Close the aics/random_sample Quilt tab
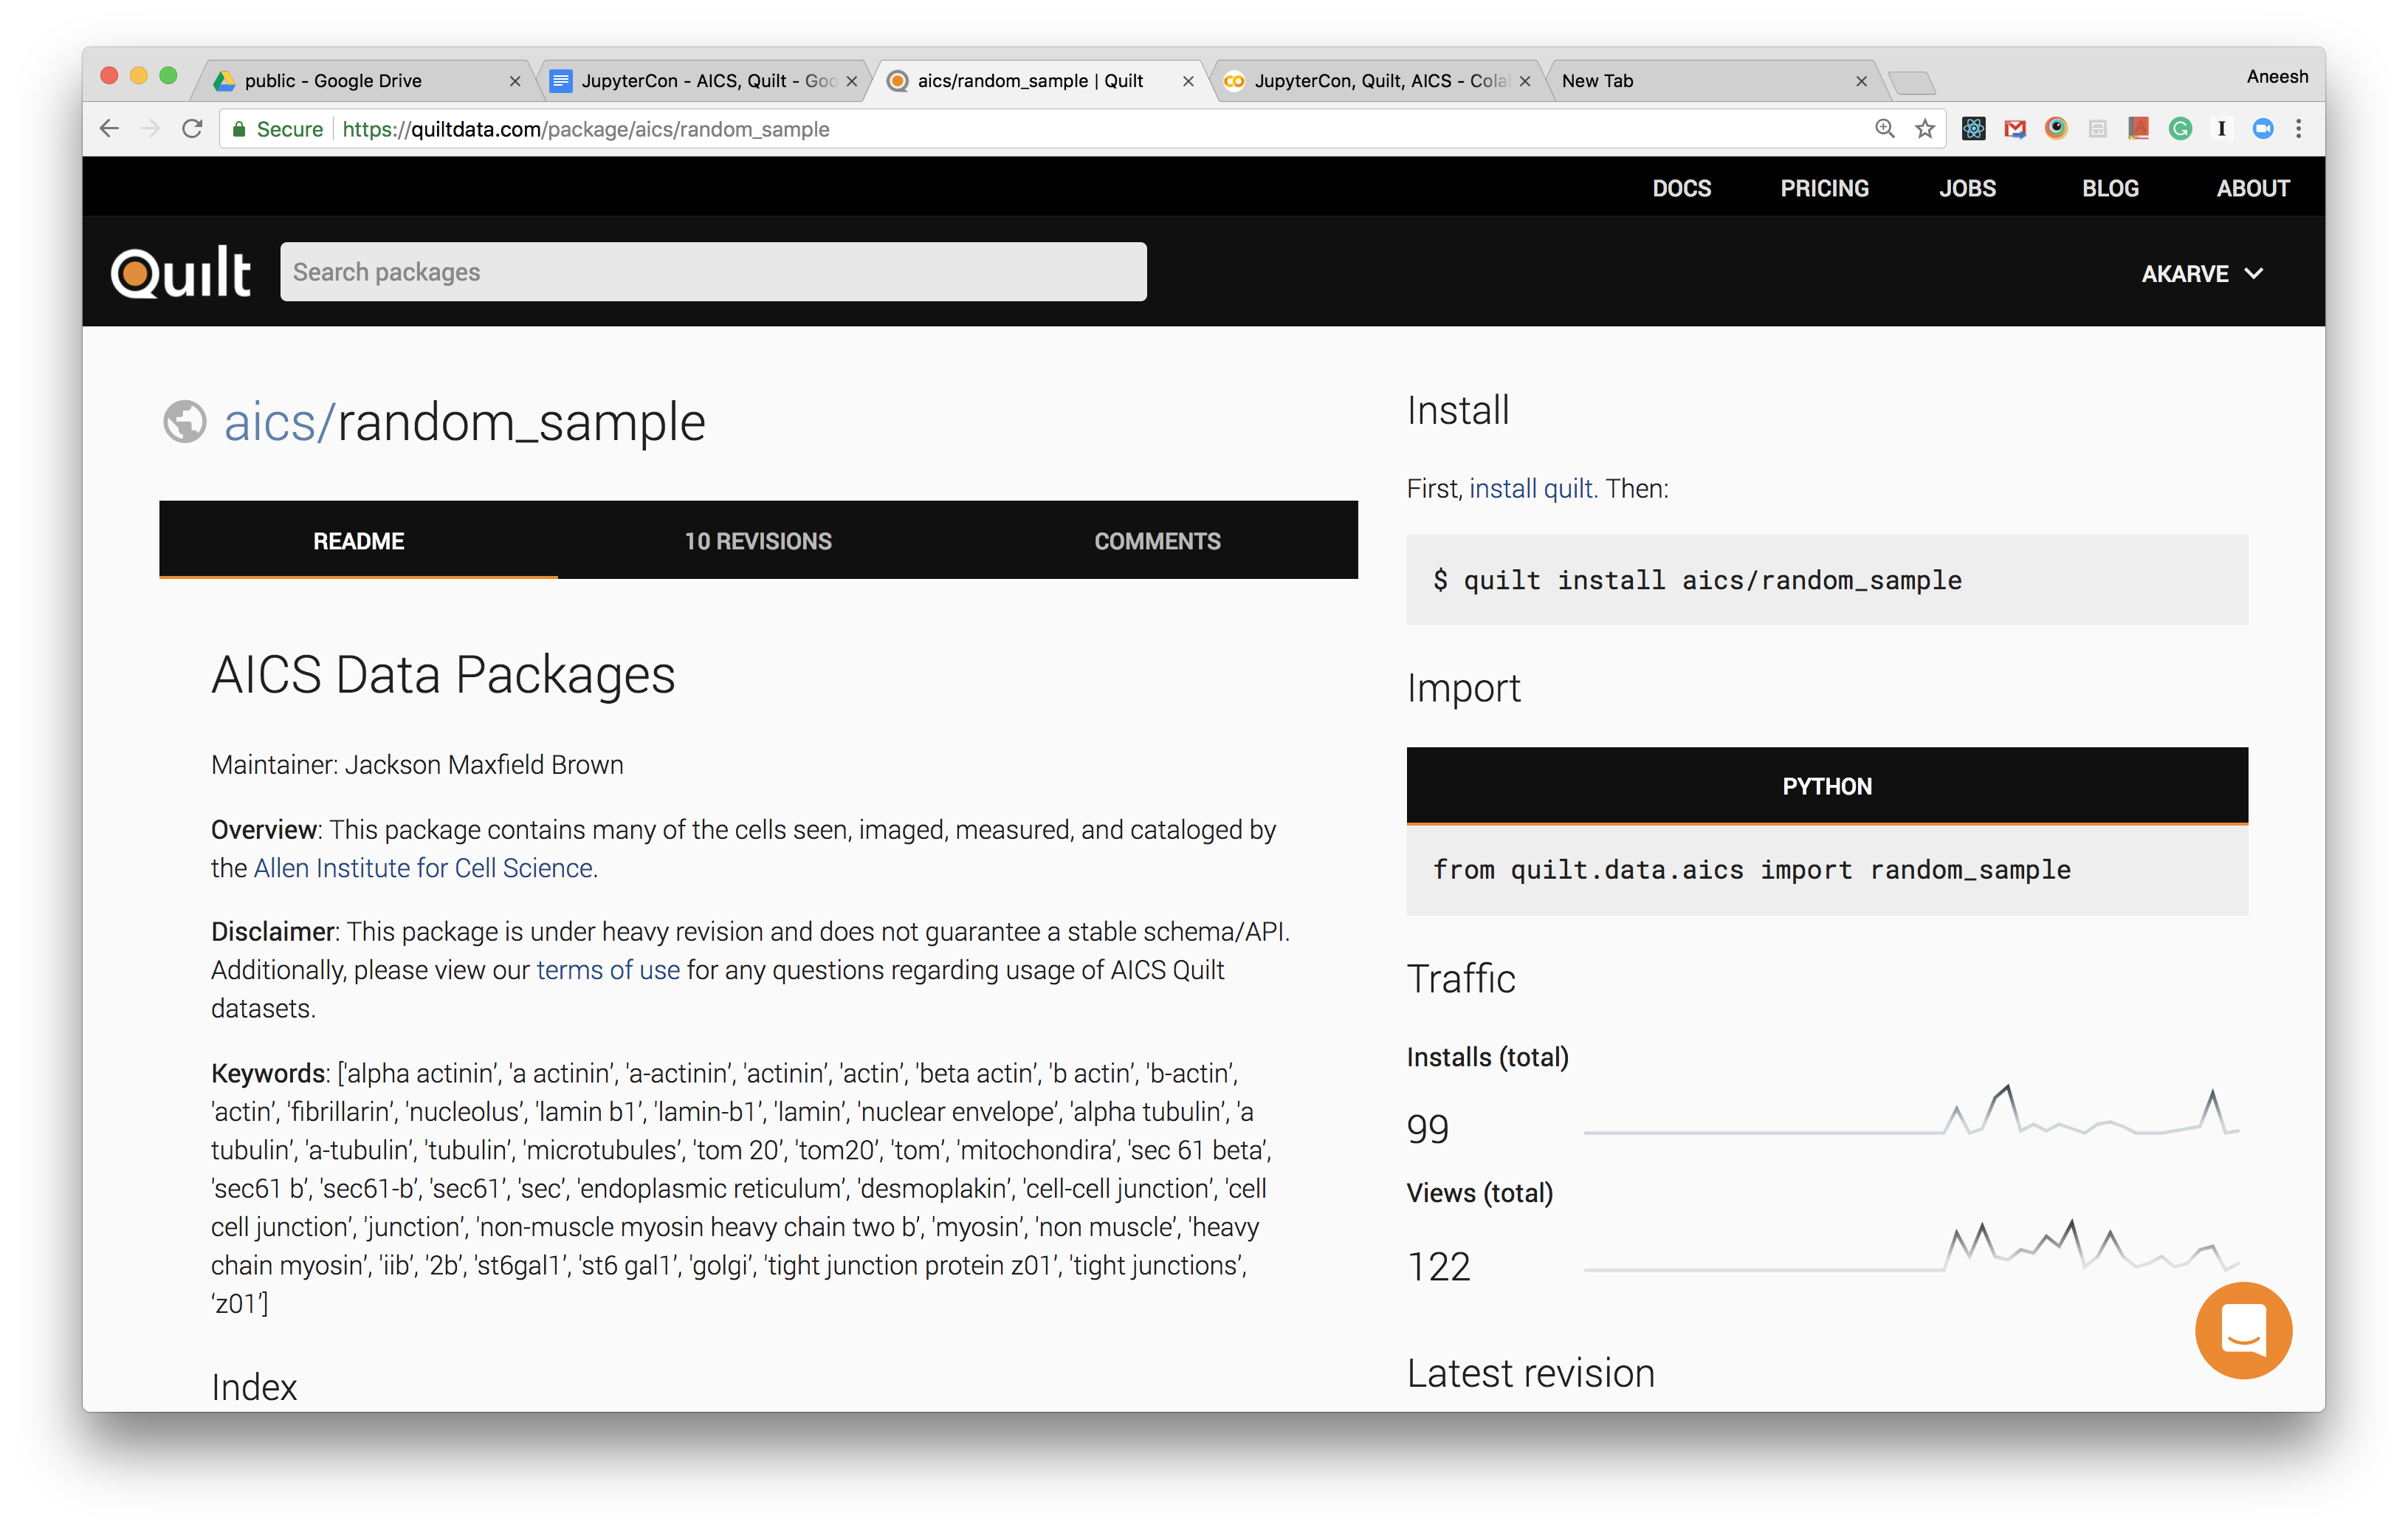Screen dimensions: 2408x1530 (x=1188, y=81)
